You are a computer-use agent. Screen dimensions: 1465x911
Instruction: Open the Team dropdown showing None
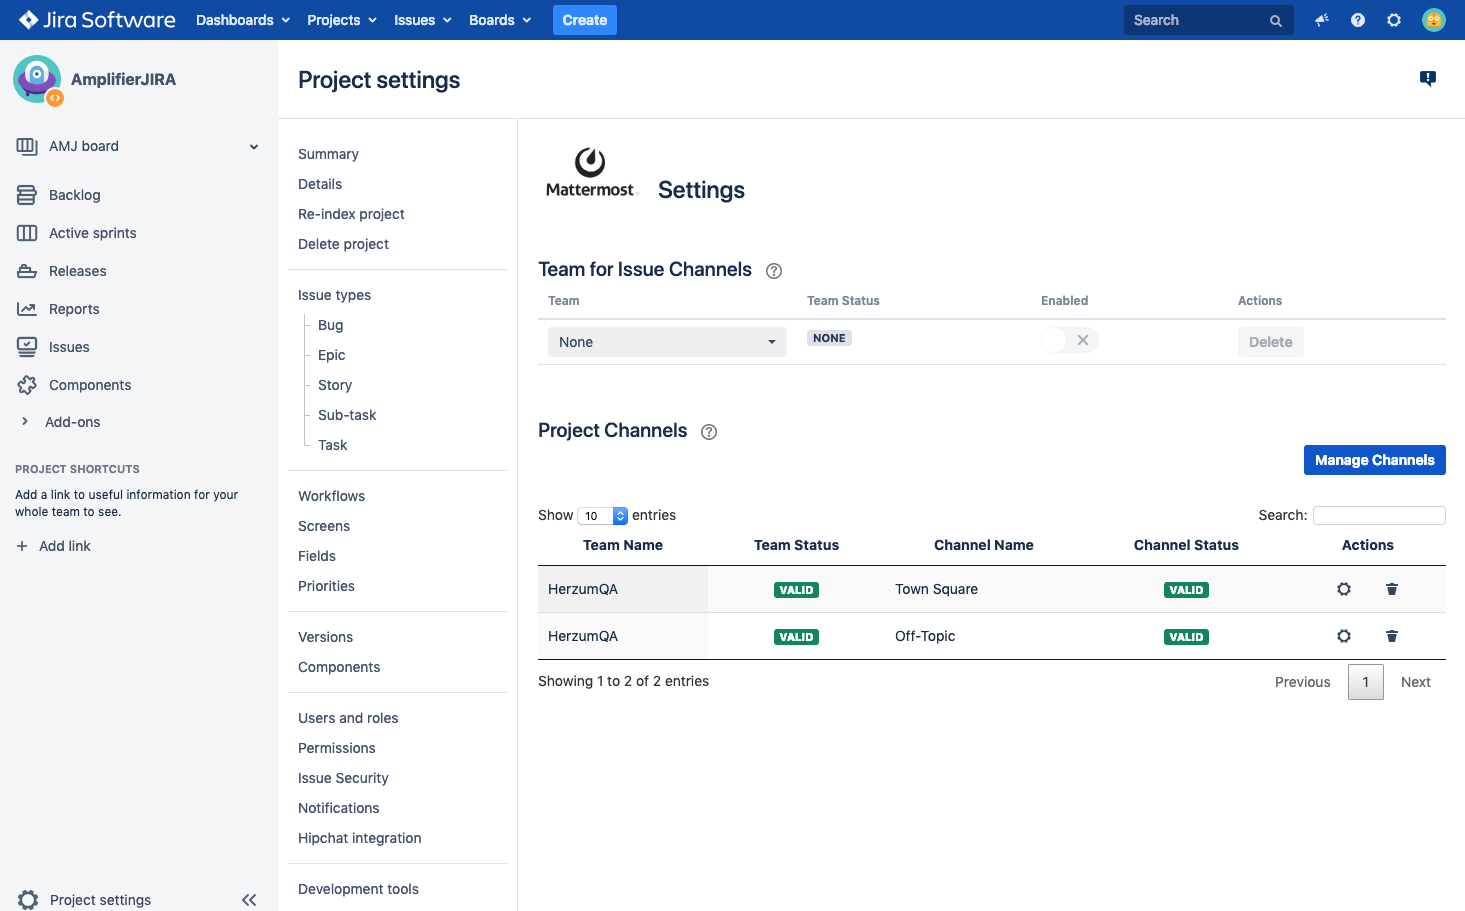tap(667, 342)
